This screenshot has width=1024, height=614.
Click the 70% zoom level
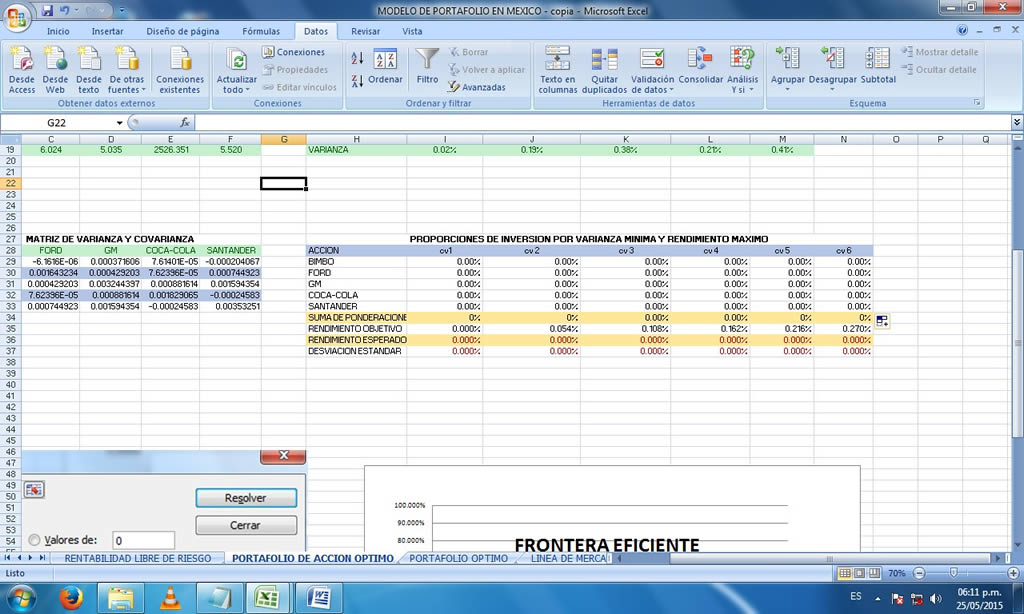pyautogui.click(x=897, y=573)
